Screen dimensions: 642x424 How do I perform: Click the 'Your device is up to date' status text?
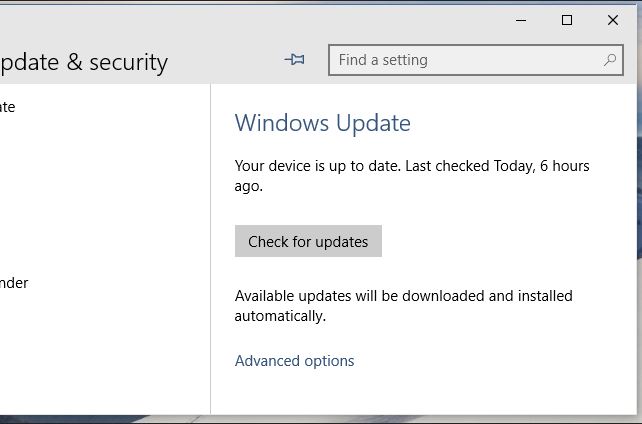pyautogui.click(x=412, y=176)
